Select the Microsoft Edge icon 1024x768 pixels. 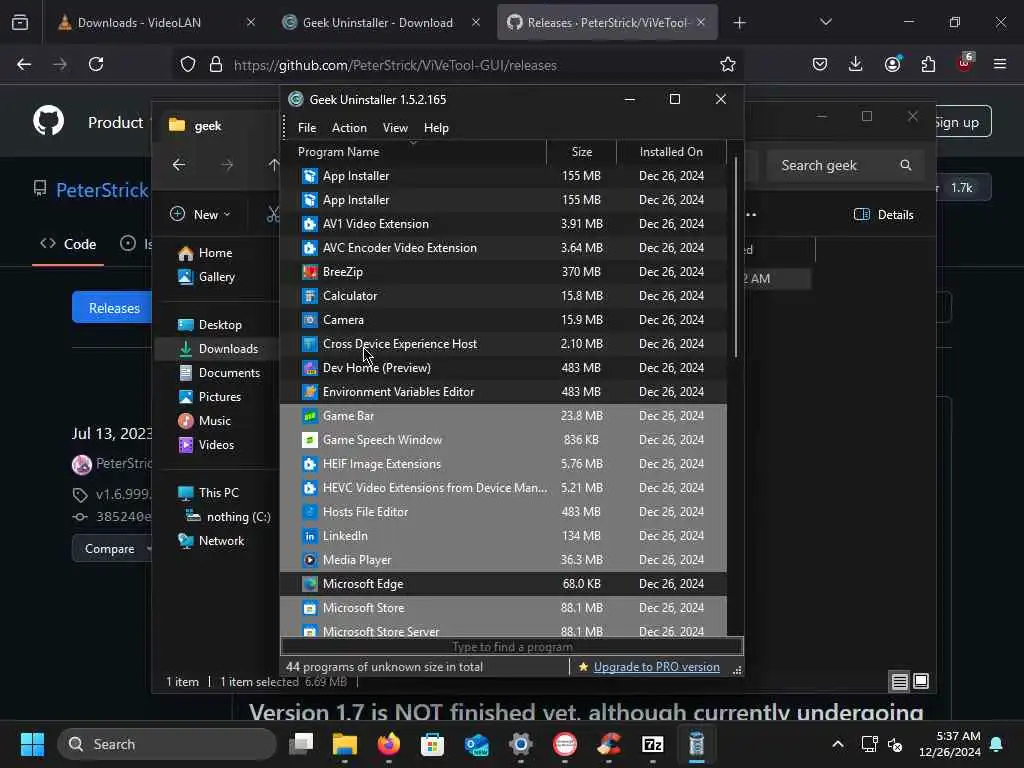(x=310, y=584)
